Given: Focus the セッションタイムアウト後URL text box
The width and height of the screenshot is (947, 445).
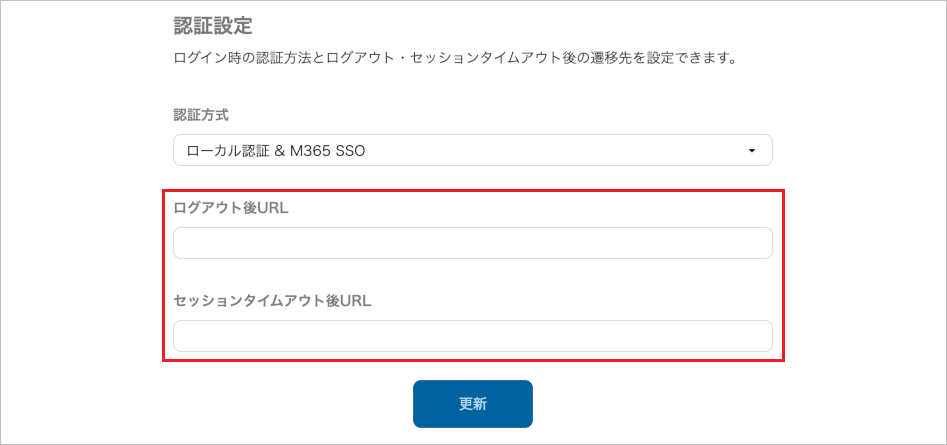Looking at the screenshot, I should click(472, 336).
